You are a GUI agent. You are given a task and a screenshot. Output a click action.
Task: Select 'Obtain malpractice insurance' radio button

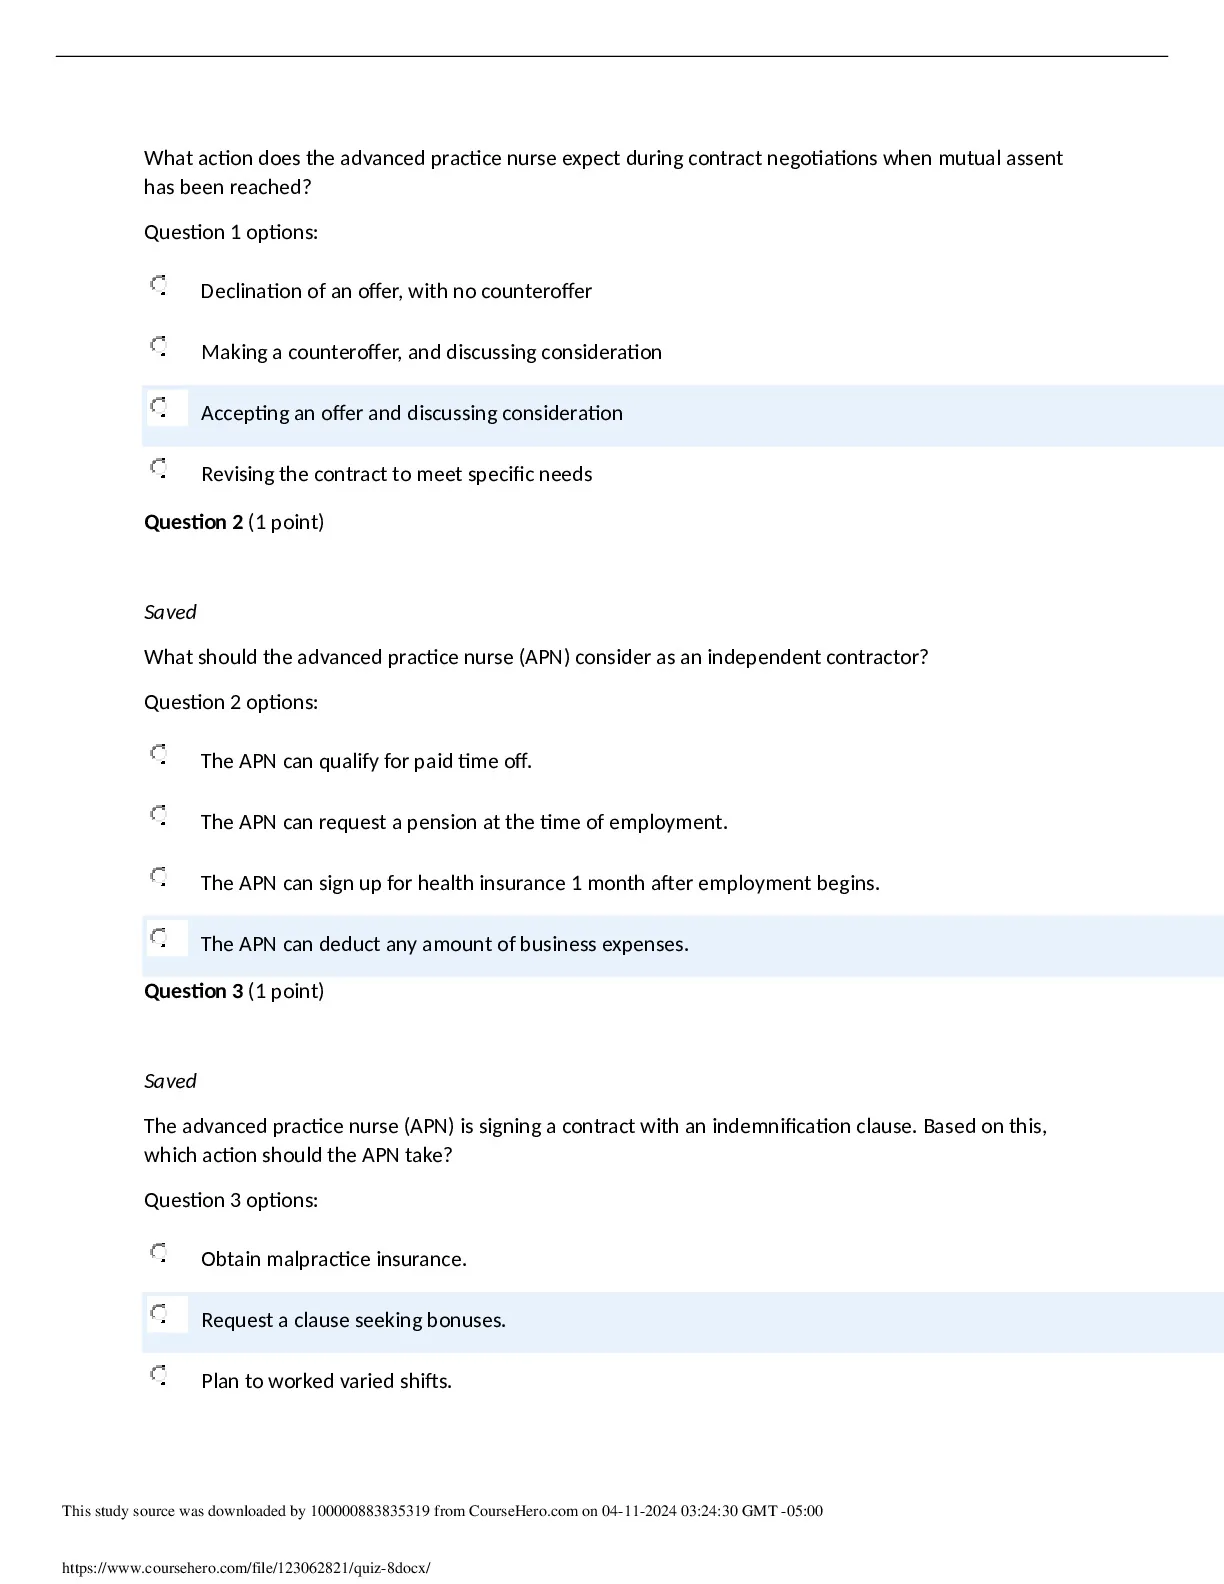tap(159, 1254)
